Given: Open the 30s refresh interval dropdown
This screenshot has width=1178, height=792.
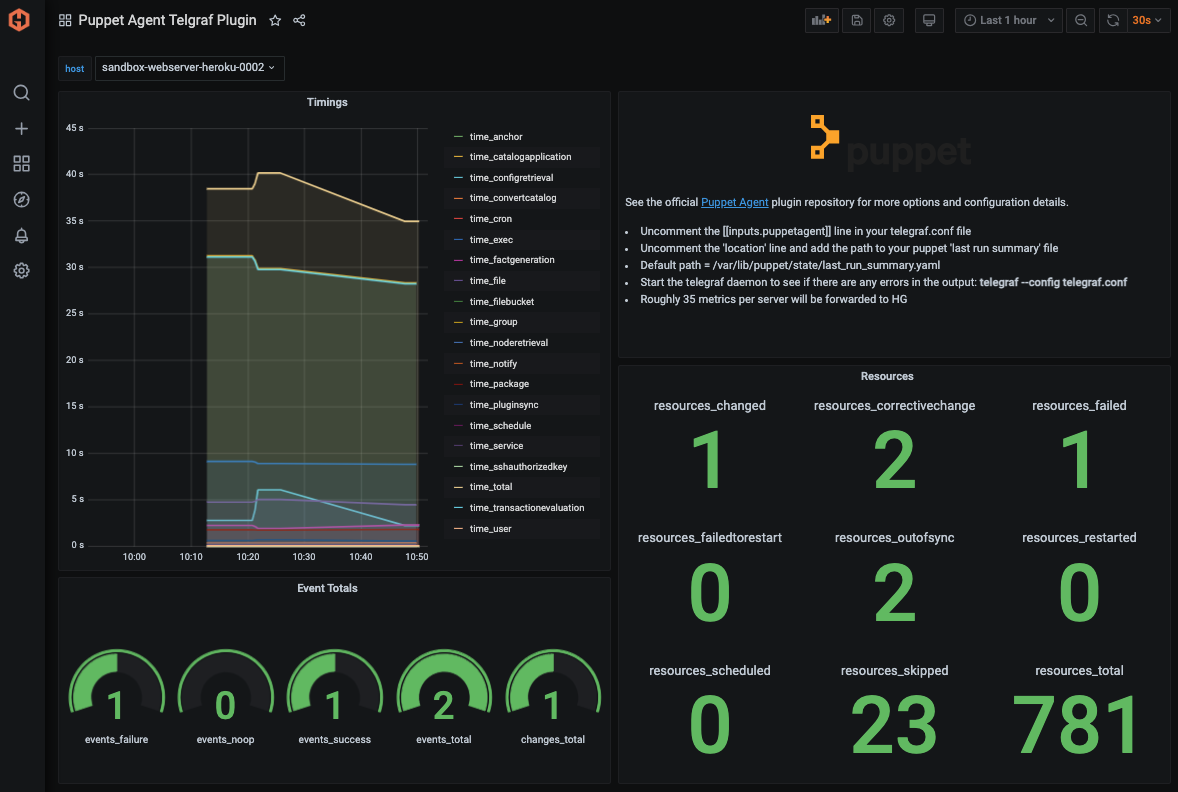Looking at the screenshot, I should coord(1147,20).
